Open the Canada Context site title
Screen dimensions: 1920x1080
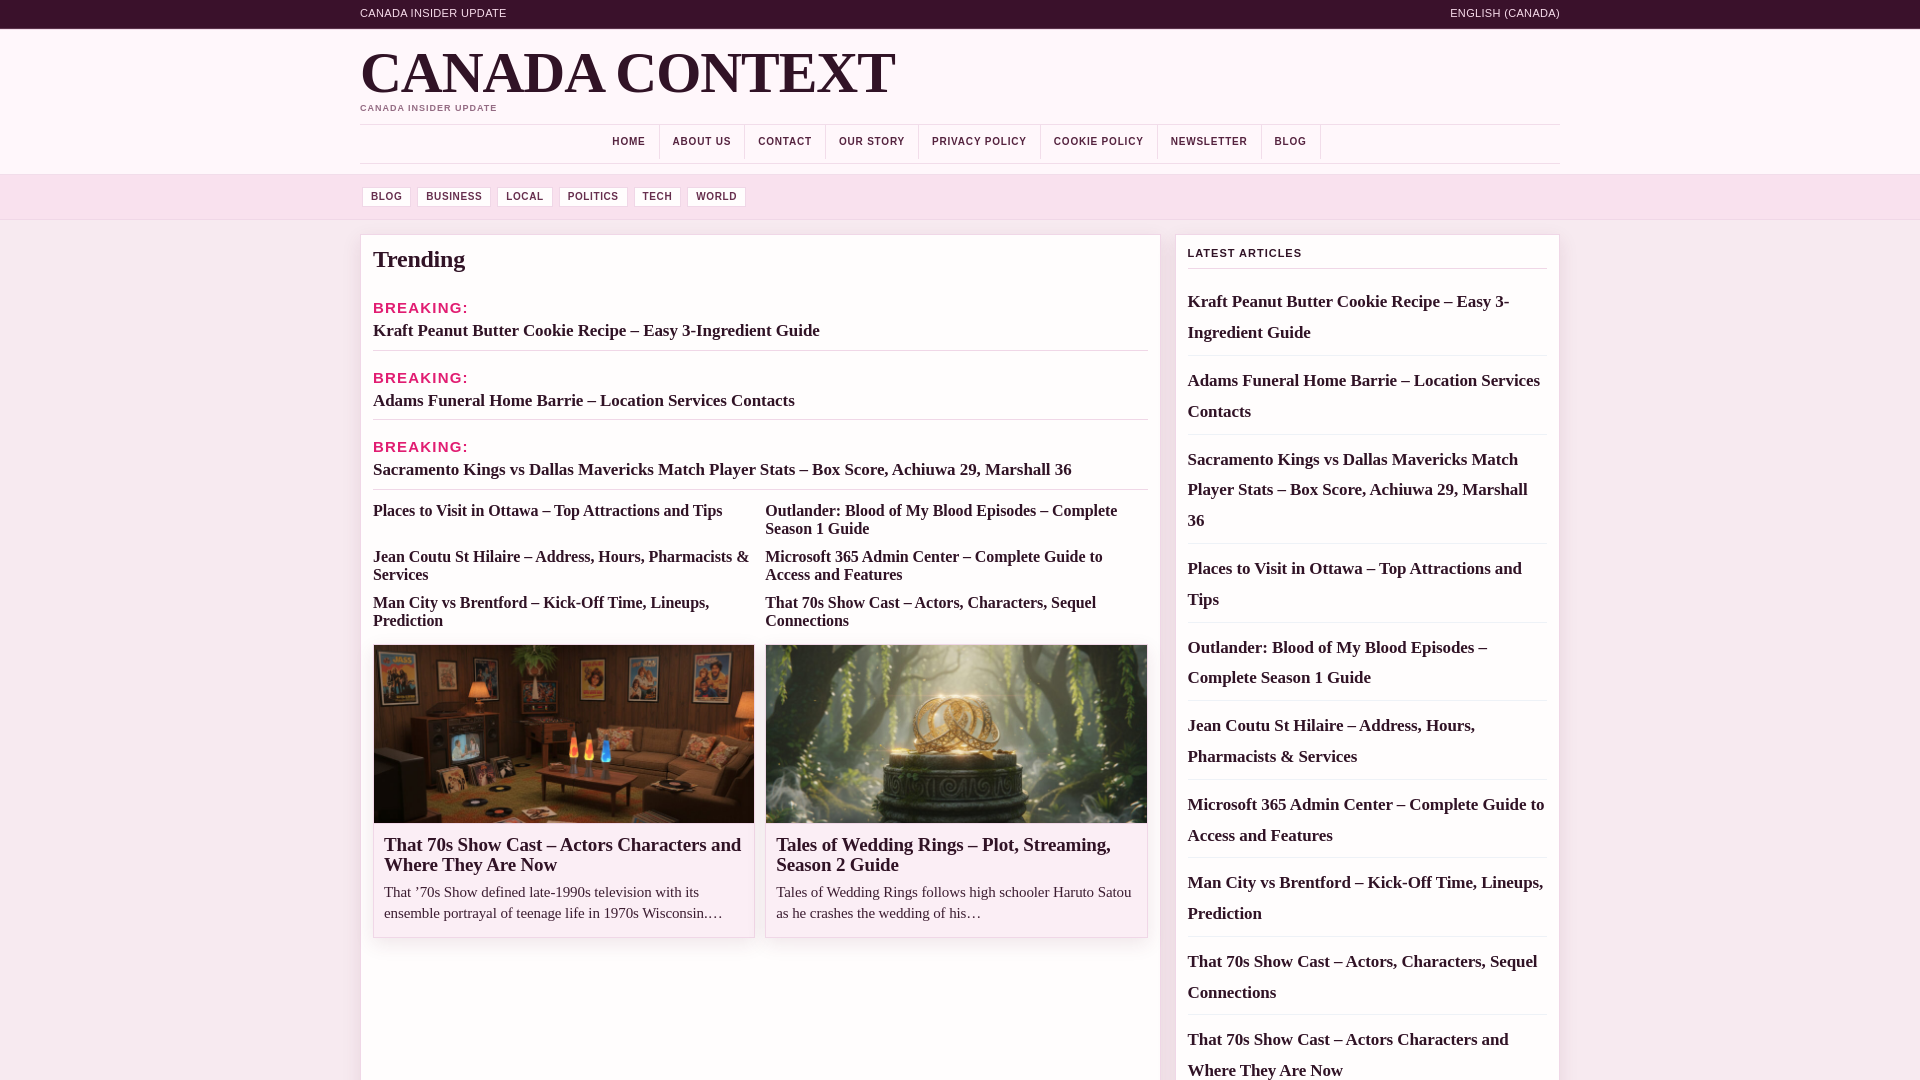[x=627, y=73]
